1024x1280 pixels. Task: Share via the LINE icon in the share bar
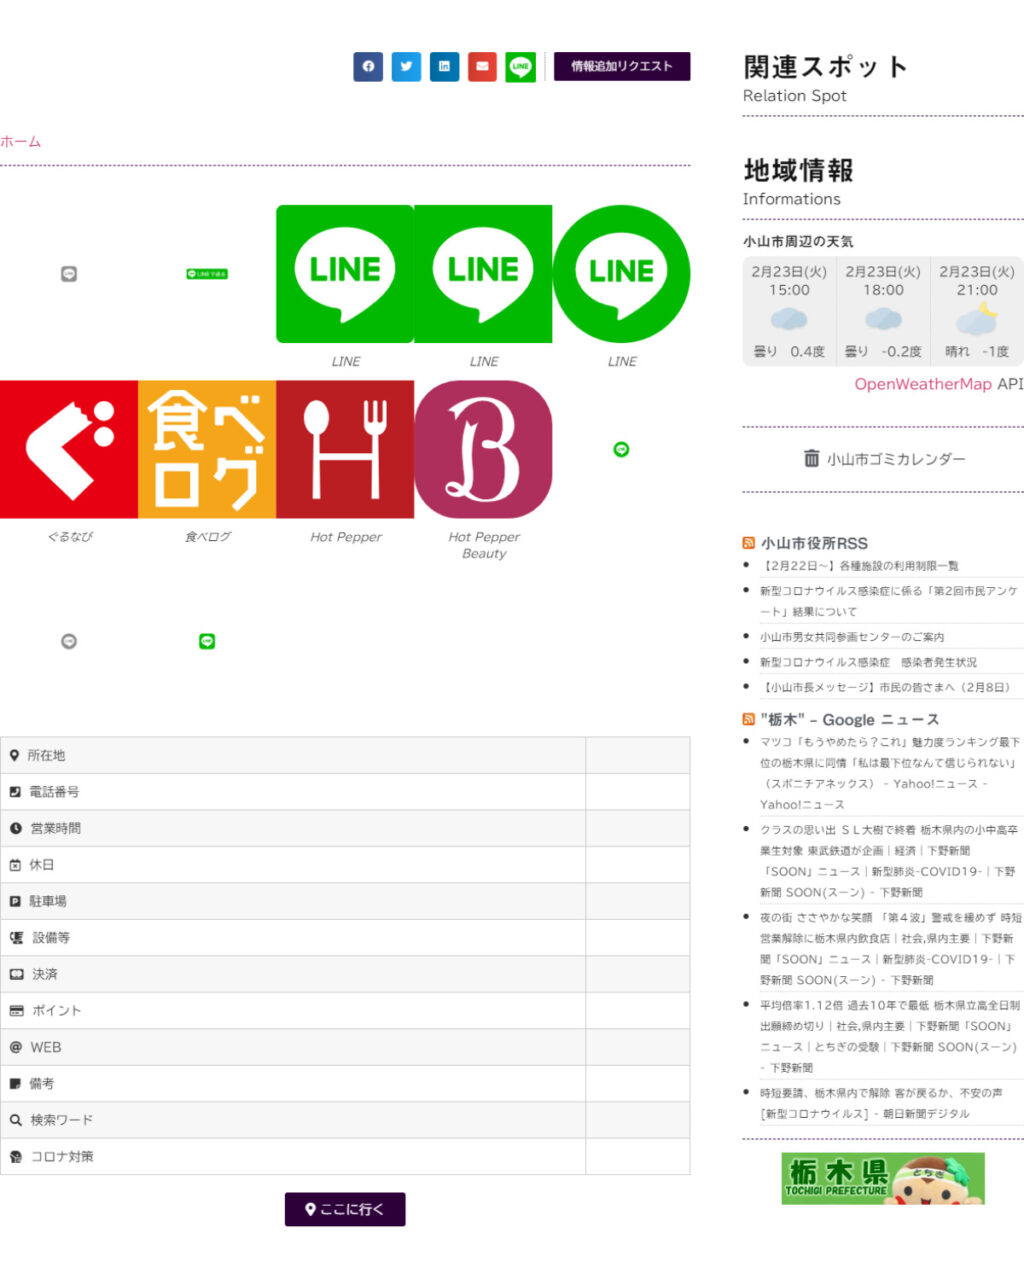point(520,67)
